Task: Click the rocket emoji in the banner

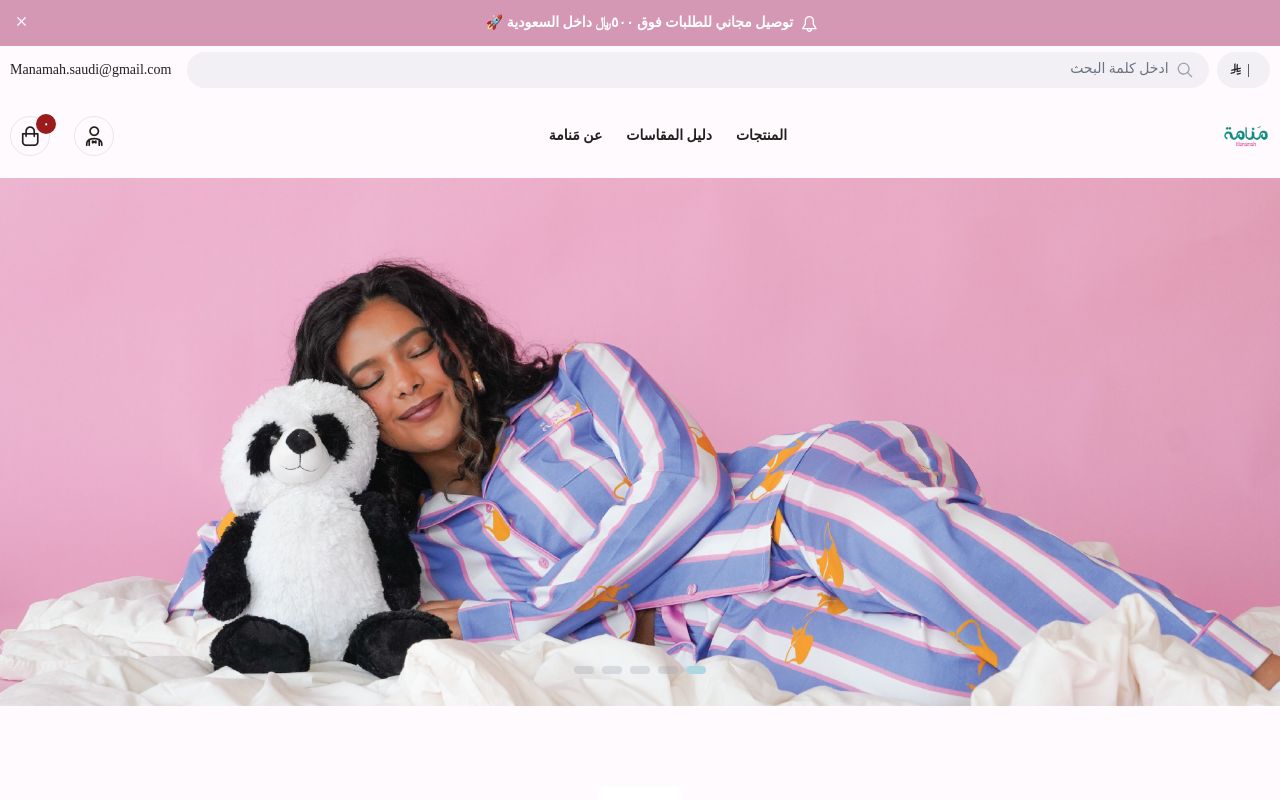Action: coord(494,22)
